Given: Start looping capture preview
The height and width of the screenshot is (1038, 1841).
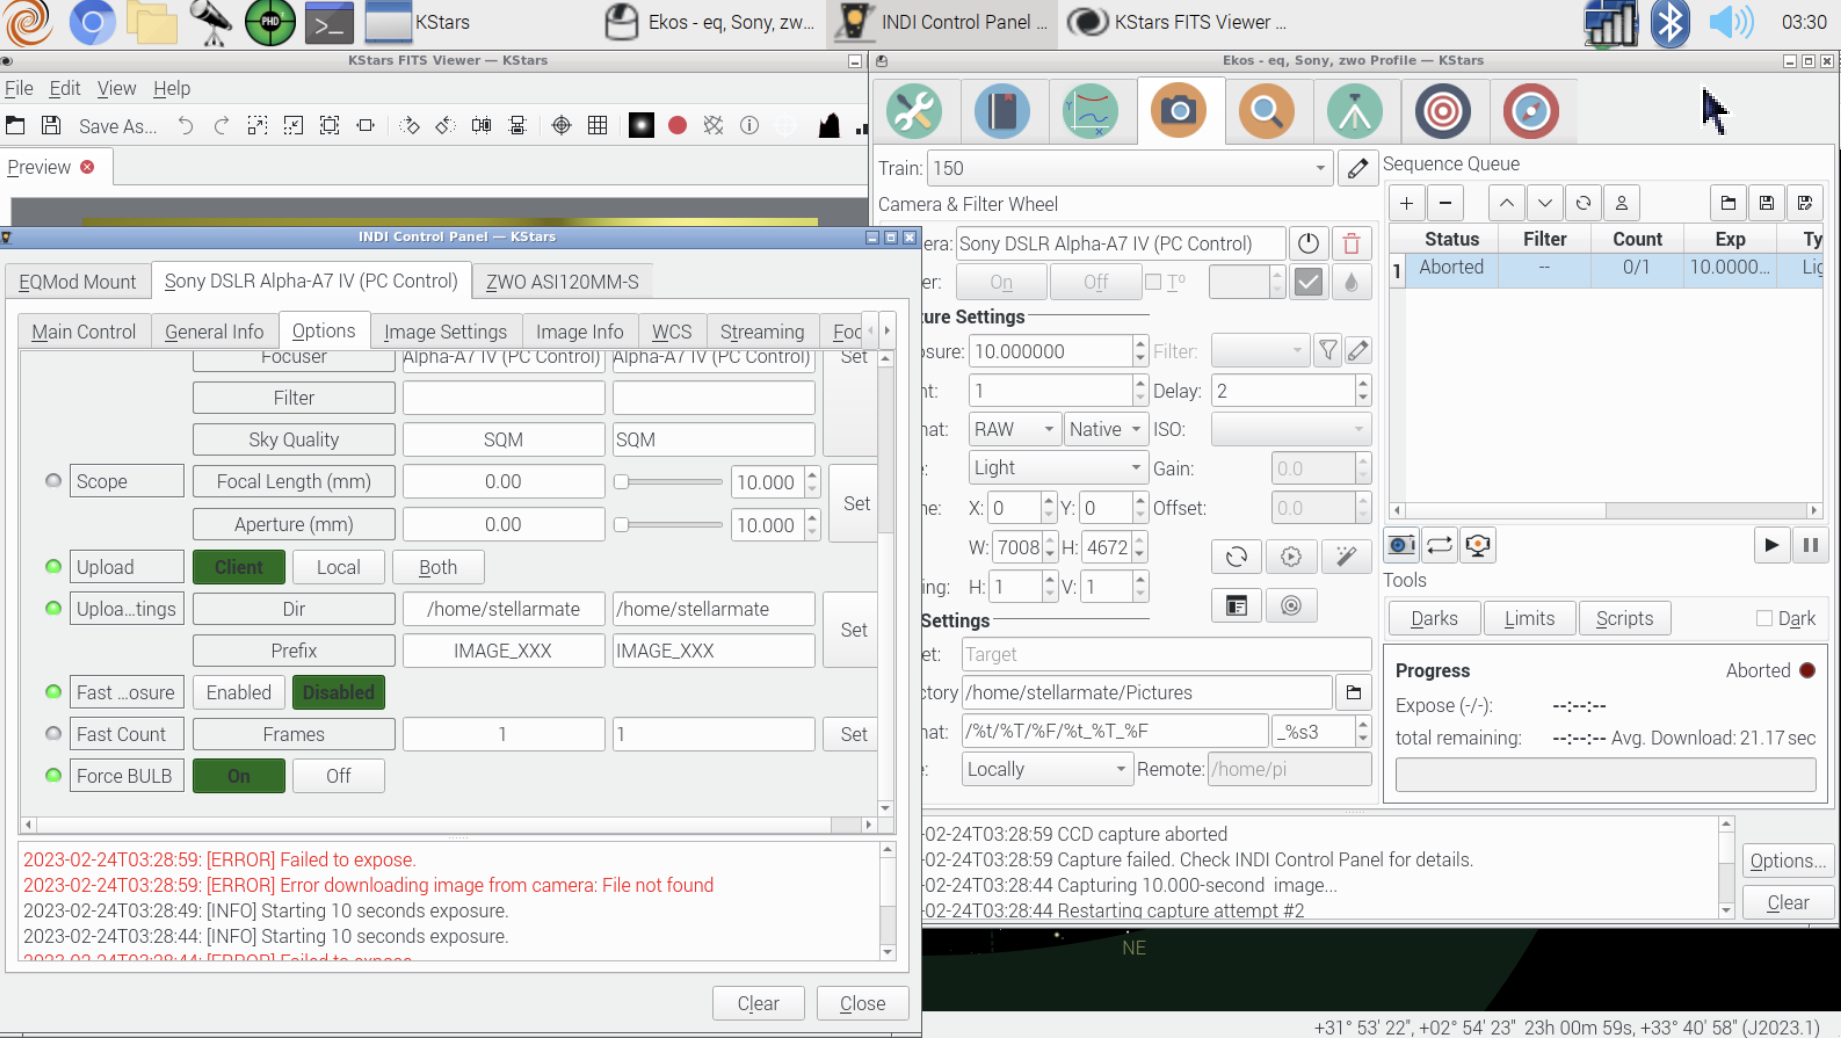Looking at the screenshot, I should tap(1439, 545).
